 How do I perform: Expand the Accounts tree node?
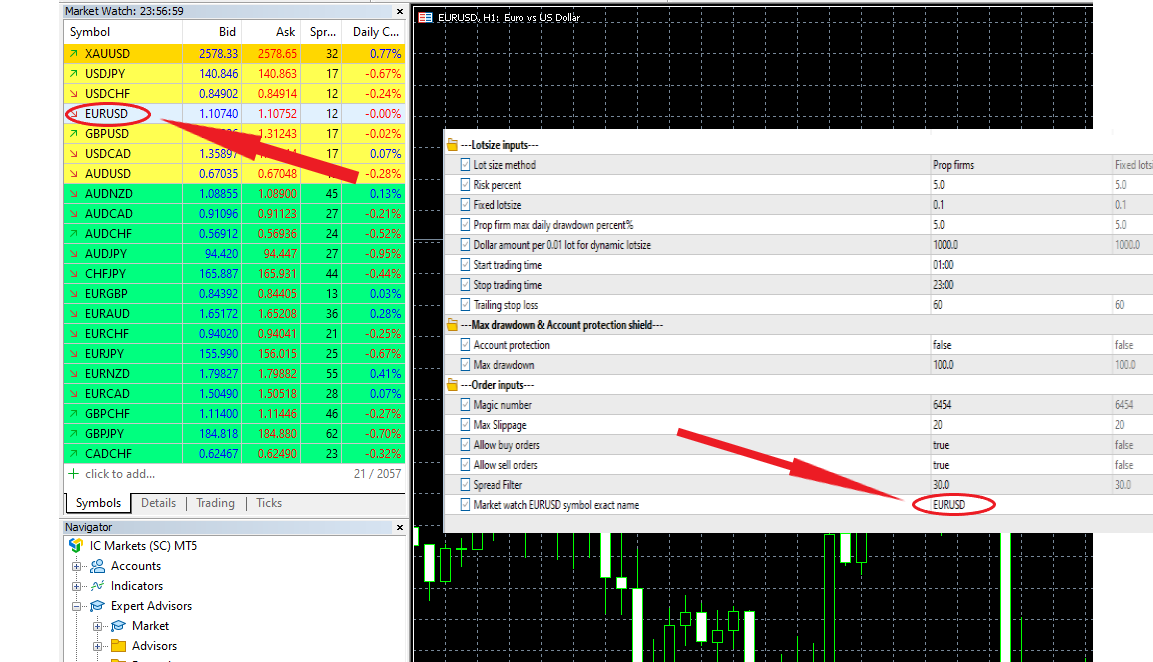77,566
